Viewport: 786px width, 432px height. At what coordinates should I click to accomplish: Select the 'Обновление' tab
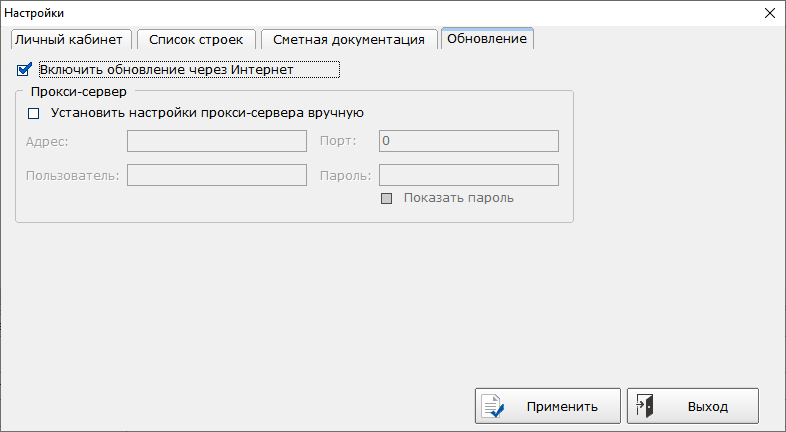[487, 38]
